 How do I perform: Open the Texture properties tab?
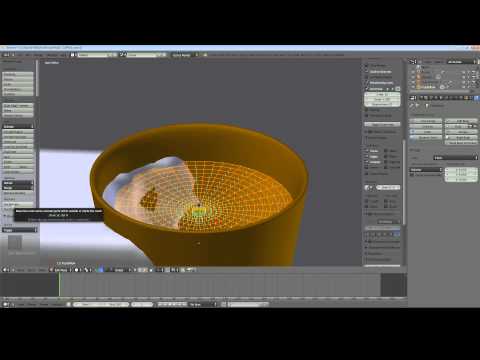coord(466,98)
